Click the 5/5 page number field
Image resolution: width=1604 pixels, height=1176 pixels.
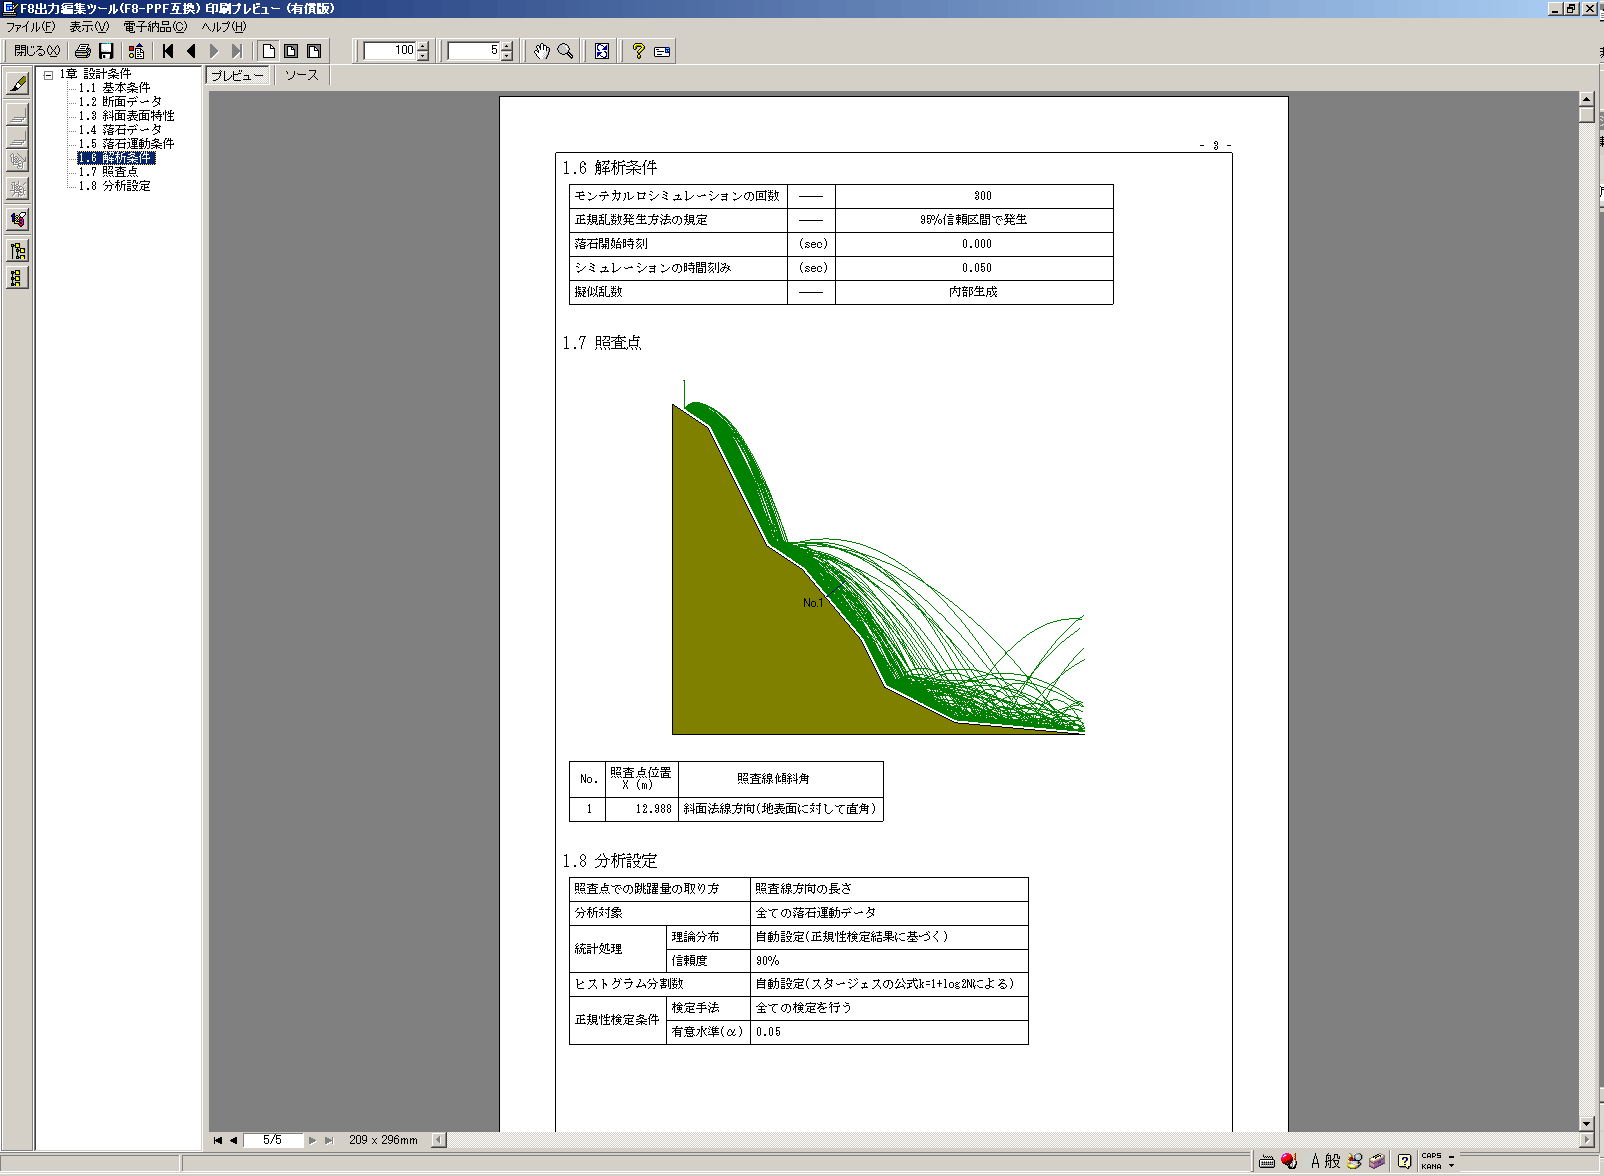[x=272, y=1140]
